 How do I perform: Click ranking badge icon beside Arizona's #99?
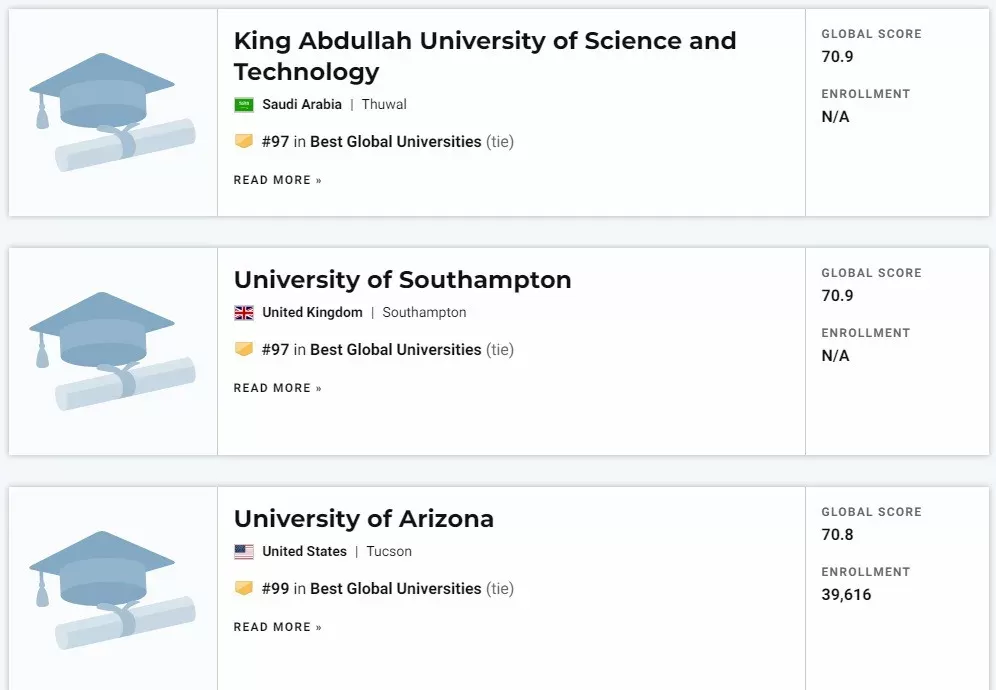[x=244, y=588]
